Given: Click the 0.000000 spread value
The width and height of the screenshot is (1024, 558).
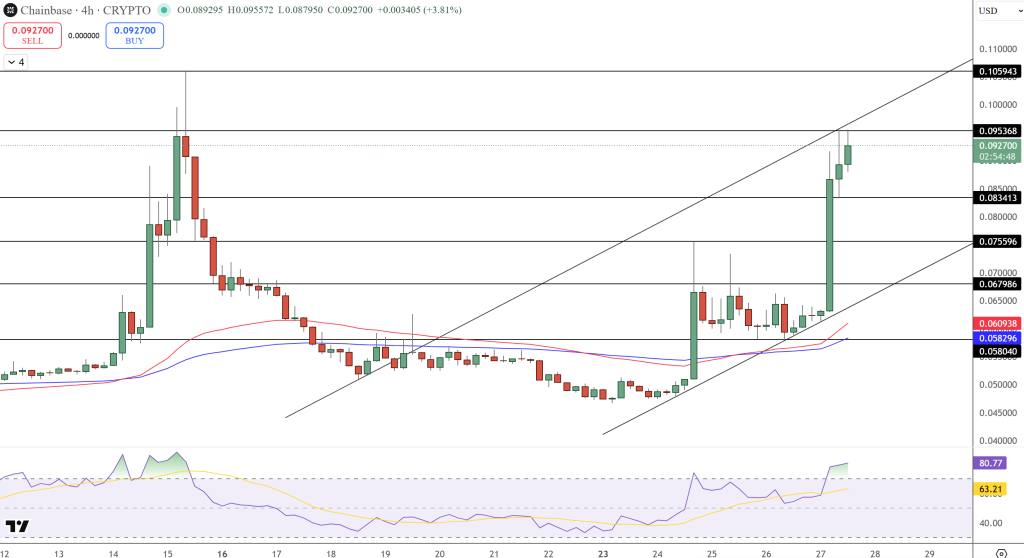Looking at the screenshot, I should point(84,36).
